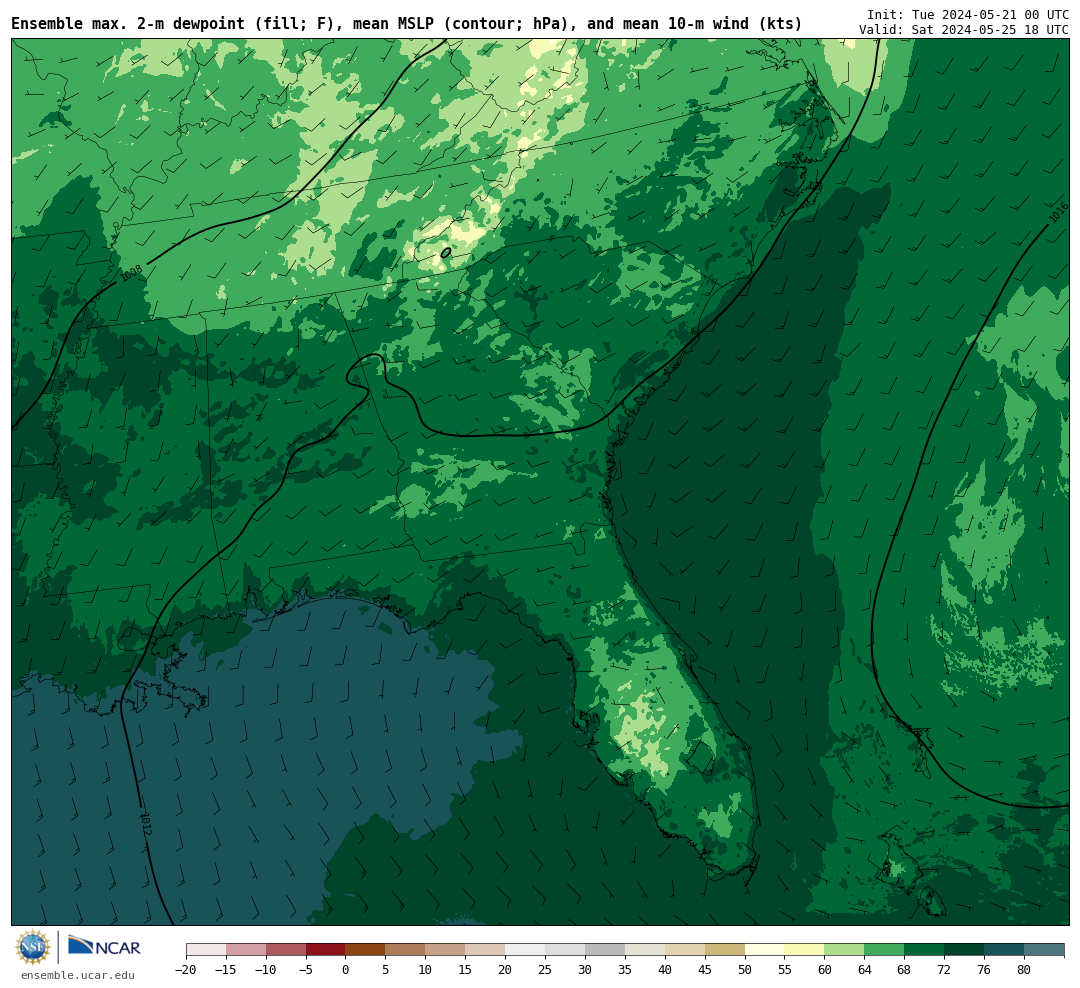This screenshot has width=1080, height=988.
Task: Click the teal swatch between 76 and 80
Action: pyautogui.click(x=1005, y=949)
